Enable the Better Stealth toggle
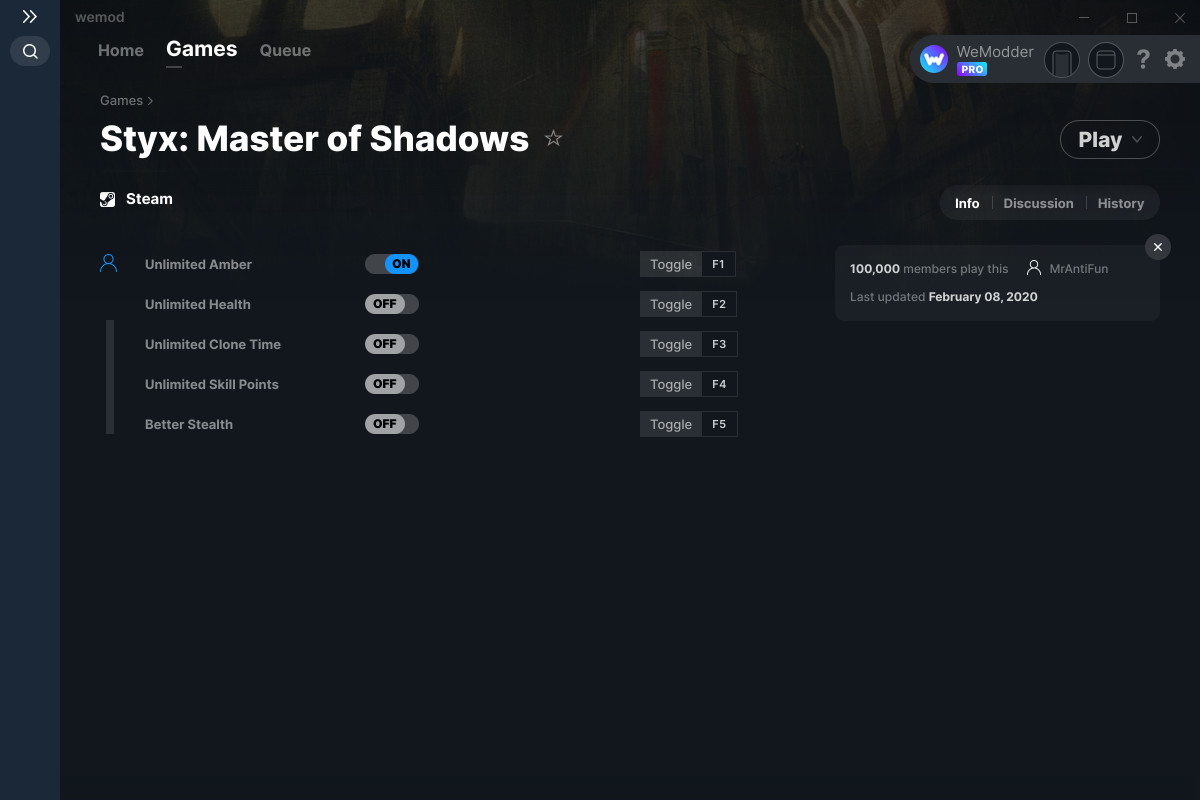 coord(392,424)
